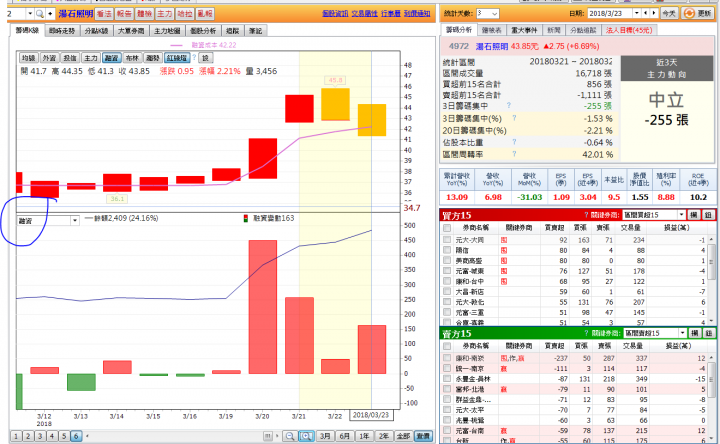Switch to the 分點追蹤 tab
Viewport: 720px width, 444px height.
tap(583, 30)
